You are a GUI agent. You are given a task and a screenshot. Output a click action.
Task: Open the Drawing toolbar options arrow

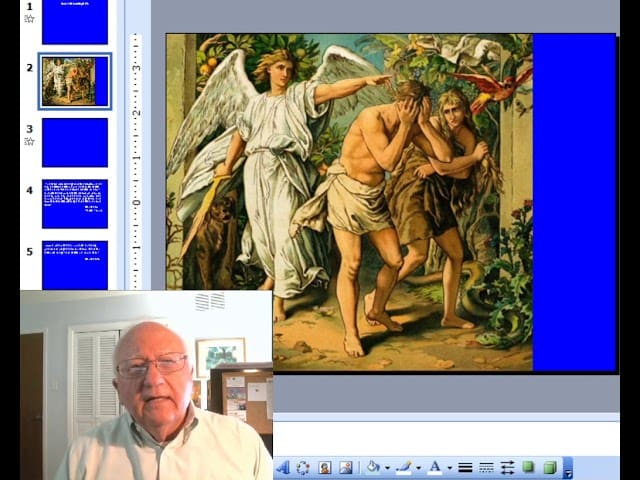click(x=568, y=468)
